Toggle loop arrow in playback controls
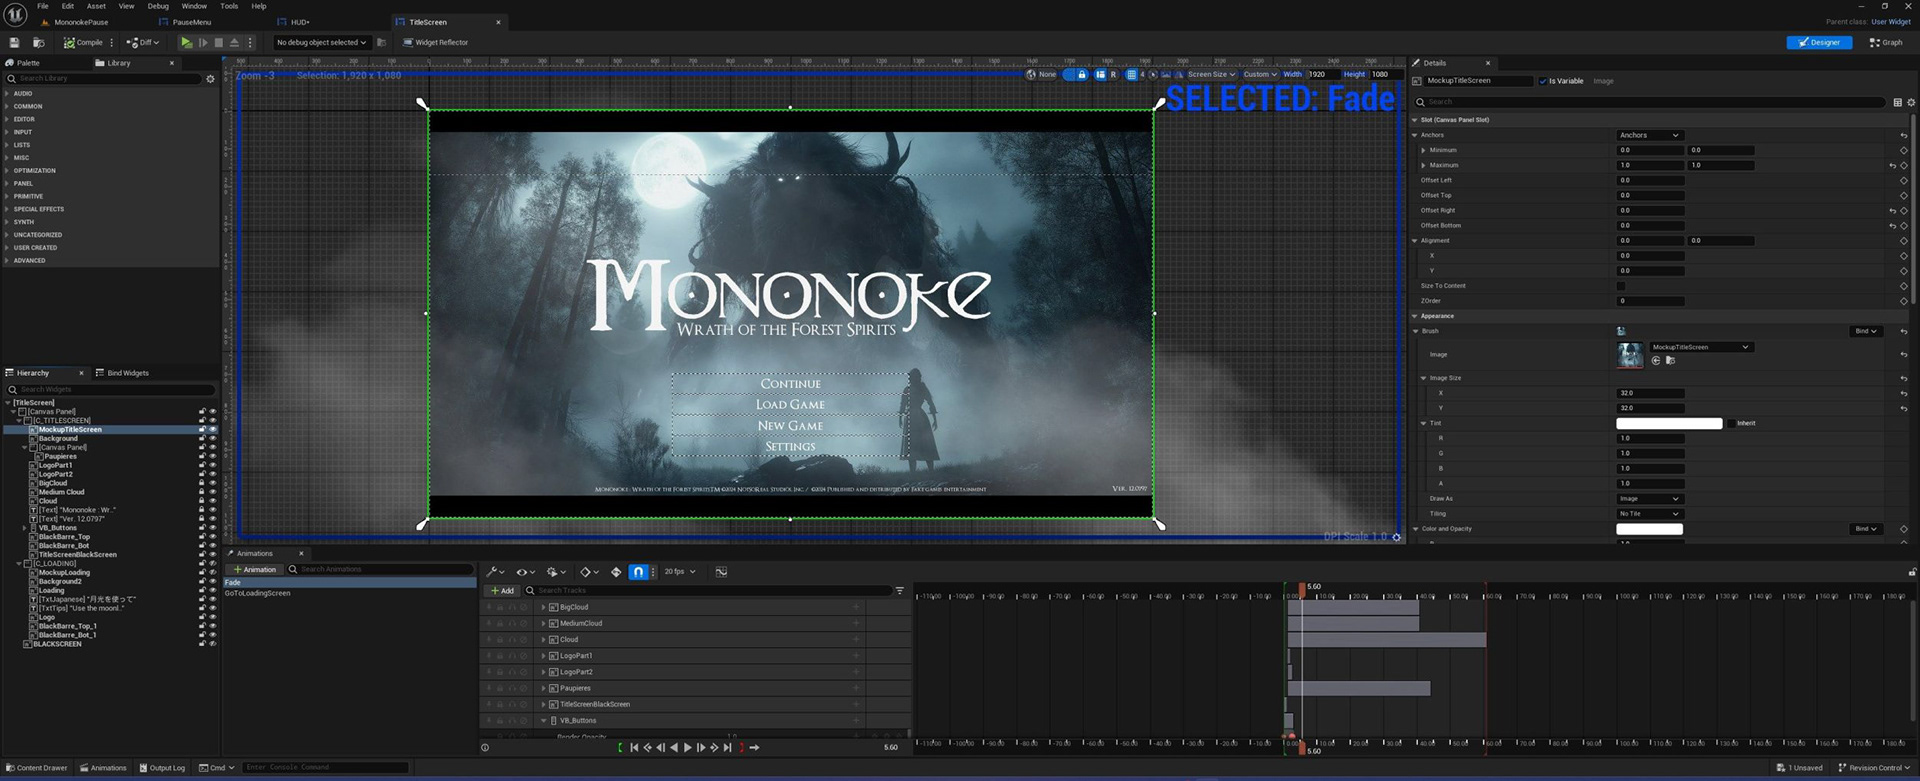Screen dimensions: 1920x781 click(754, 747)
